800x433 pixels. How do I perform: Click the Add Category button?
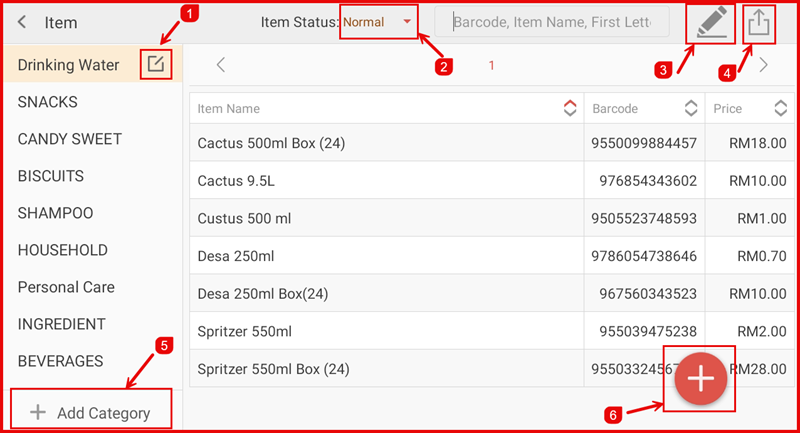tap(91, 412)
